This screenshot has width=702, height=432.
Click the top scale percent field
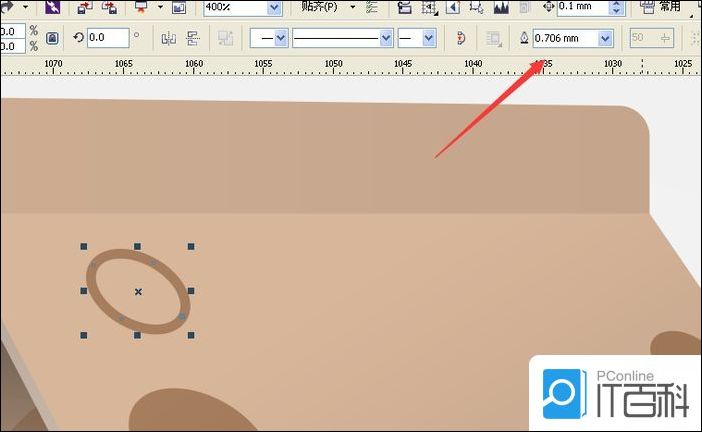click(12, 31)
